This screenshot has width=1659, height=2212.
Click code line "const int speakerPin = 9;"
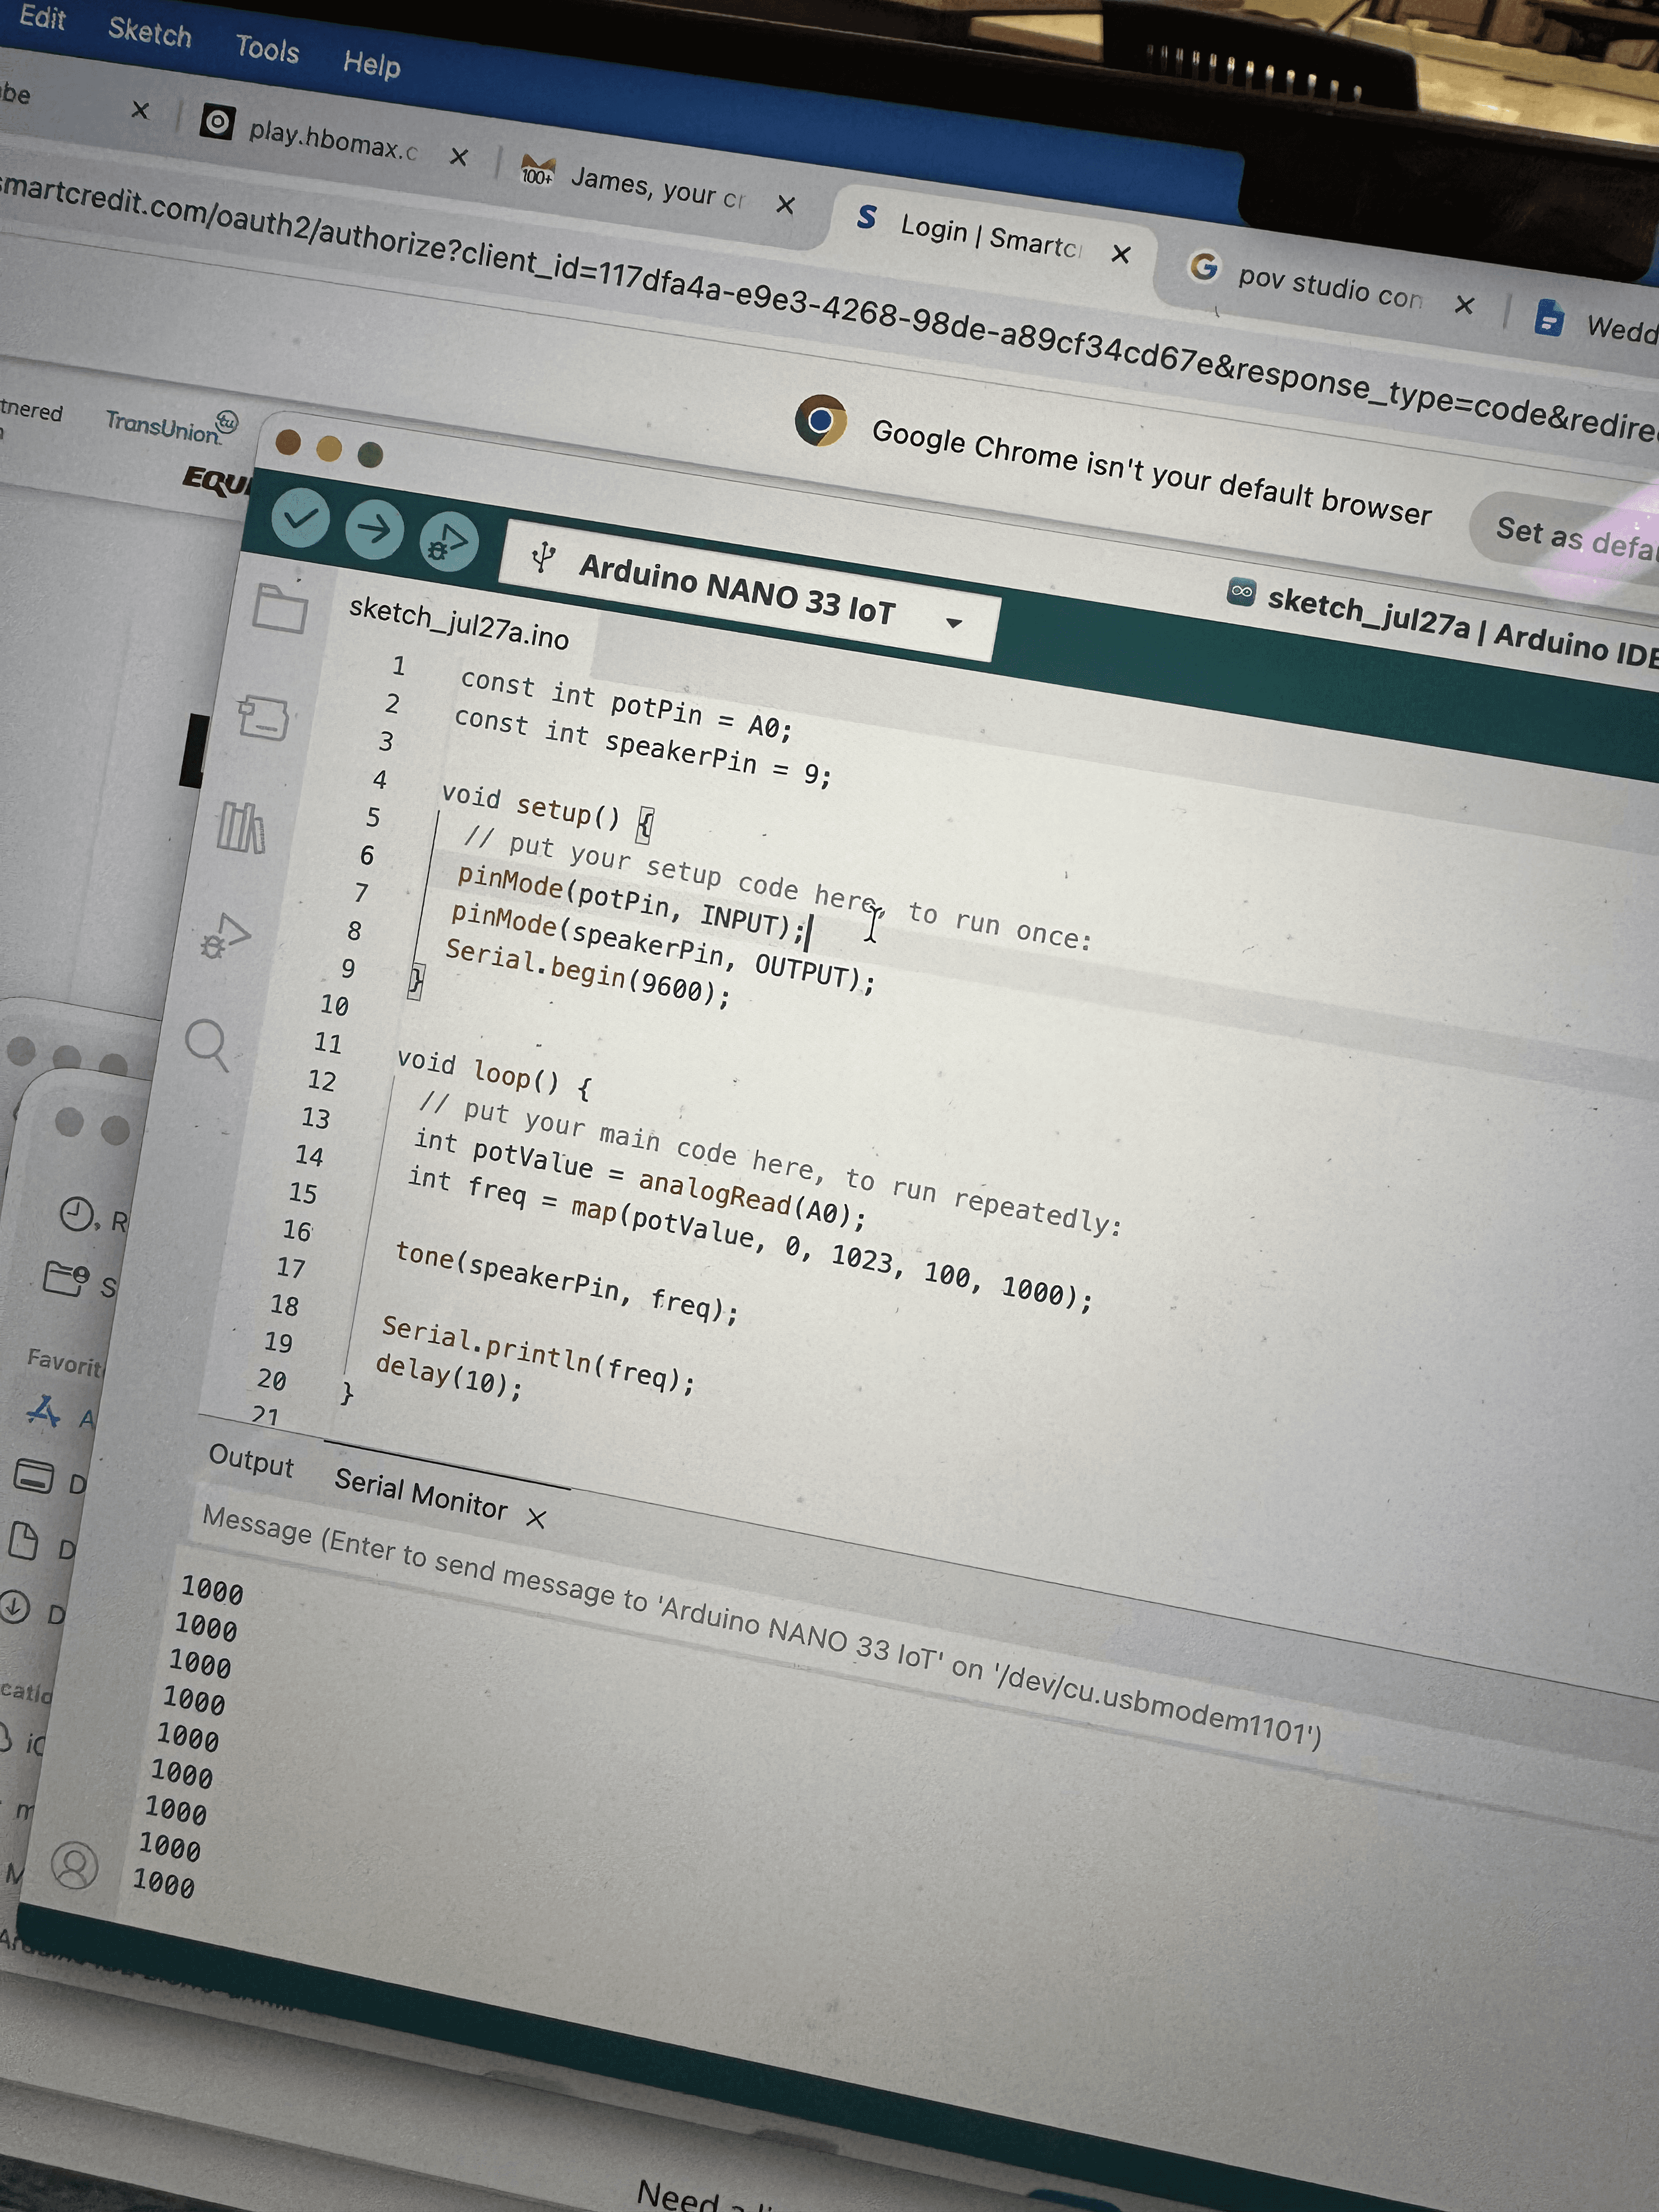tap(643, 748)
